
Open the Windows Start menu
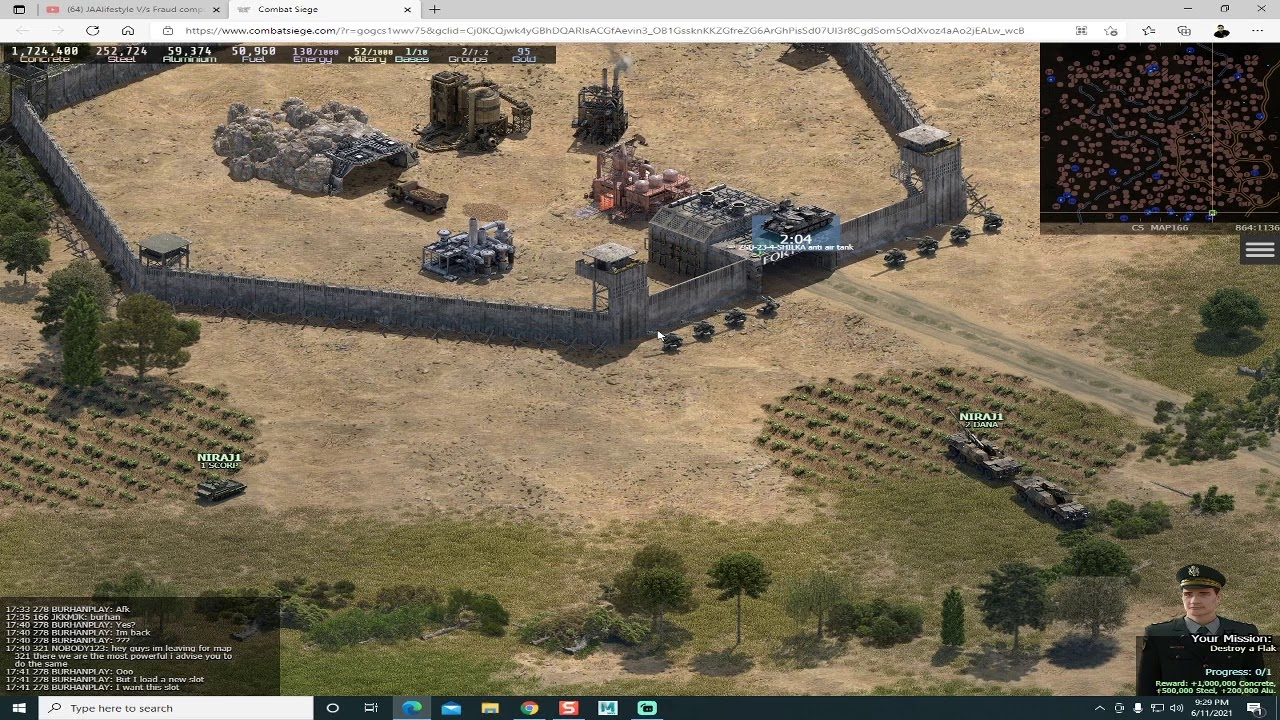19,708
